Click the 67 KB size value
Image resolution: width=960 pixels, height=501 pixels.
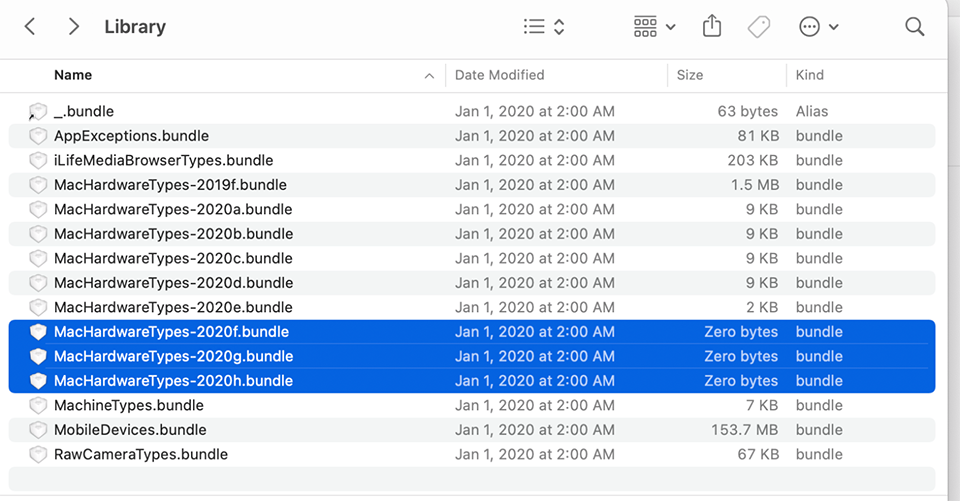758,454
